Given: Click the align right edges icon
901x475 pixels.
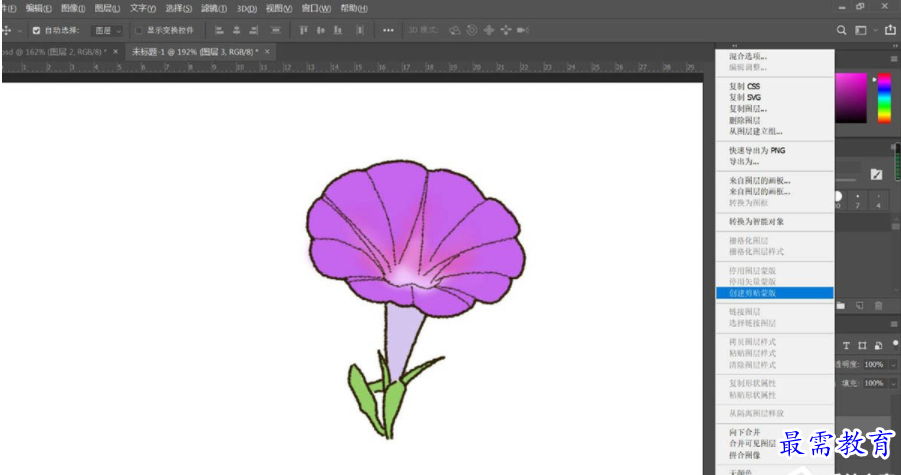Looking at the screenshot, I should pyautogui.click(x=254, y=30).
